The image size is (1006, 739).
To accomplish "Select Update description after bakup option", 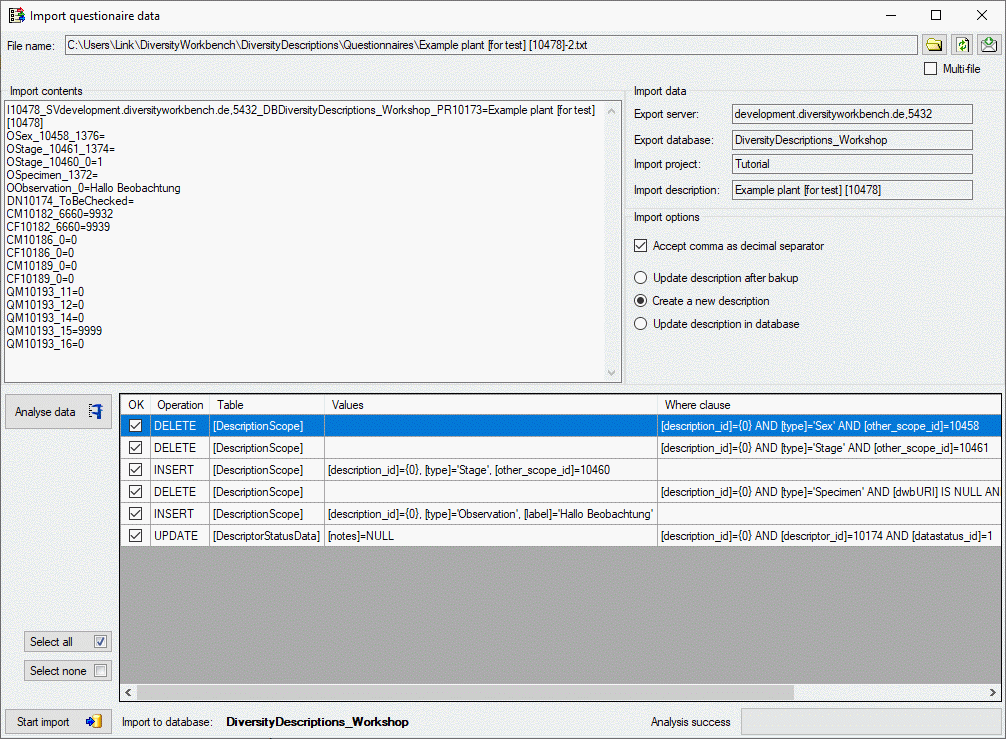I will (x=641, y=278).
